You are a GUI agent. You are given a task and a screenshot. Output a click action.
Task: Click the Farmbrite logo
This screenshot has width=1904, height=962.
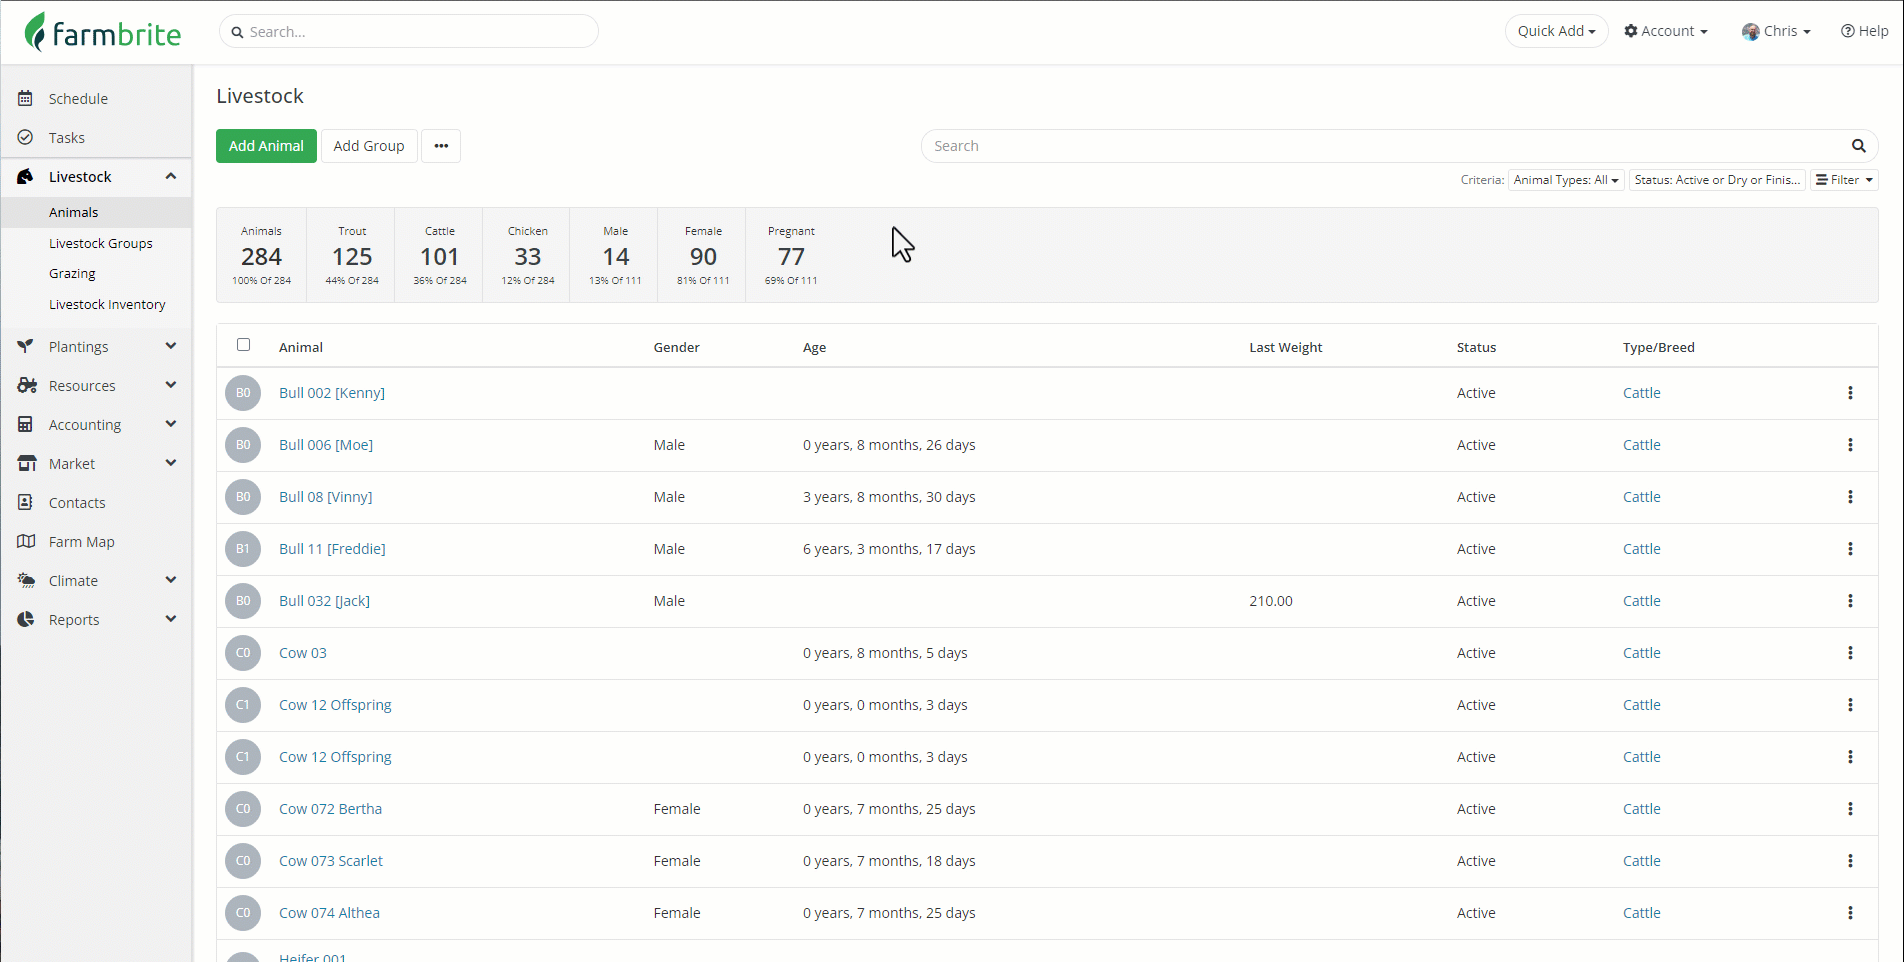103,32
